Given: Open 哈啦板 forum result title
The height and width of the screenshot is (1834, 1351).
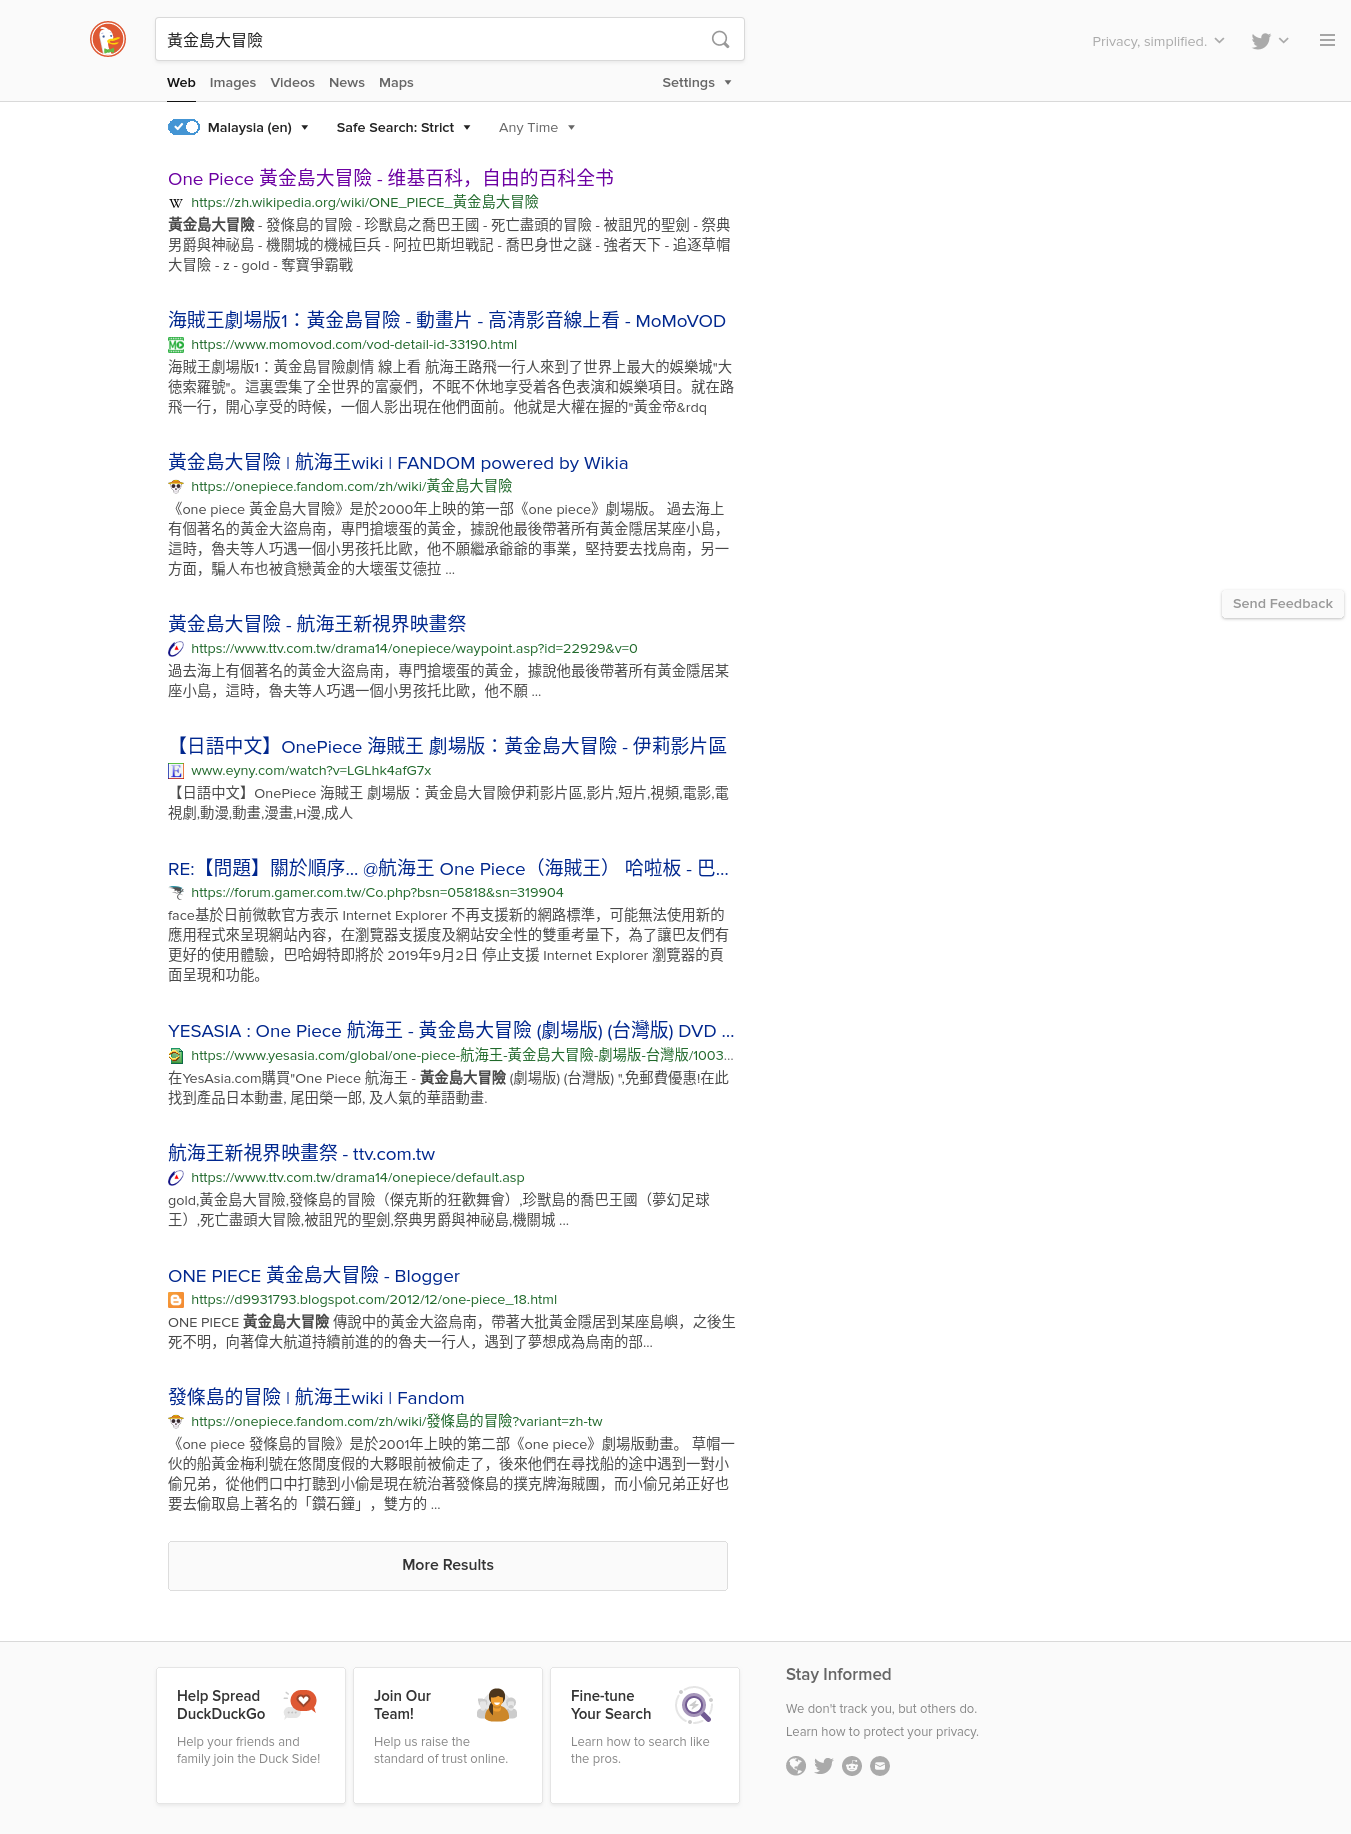Looking at the screenshot, I should pos(448,869).
